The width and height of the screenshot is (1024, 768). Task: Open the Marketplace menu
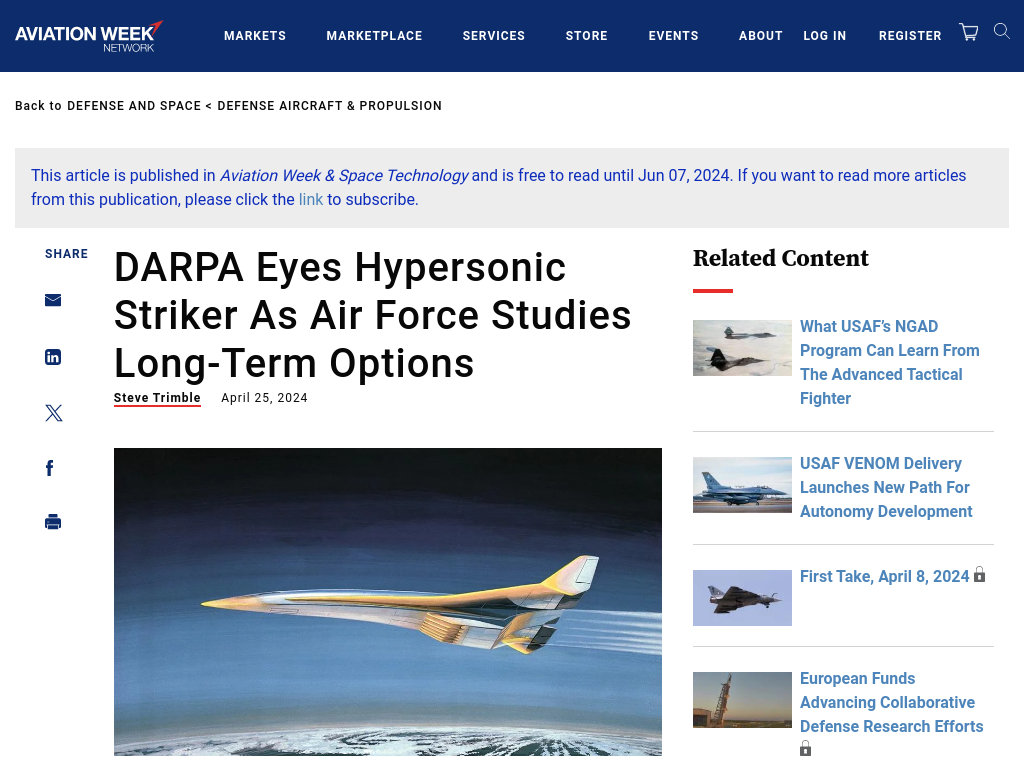point(374,36)
